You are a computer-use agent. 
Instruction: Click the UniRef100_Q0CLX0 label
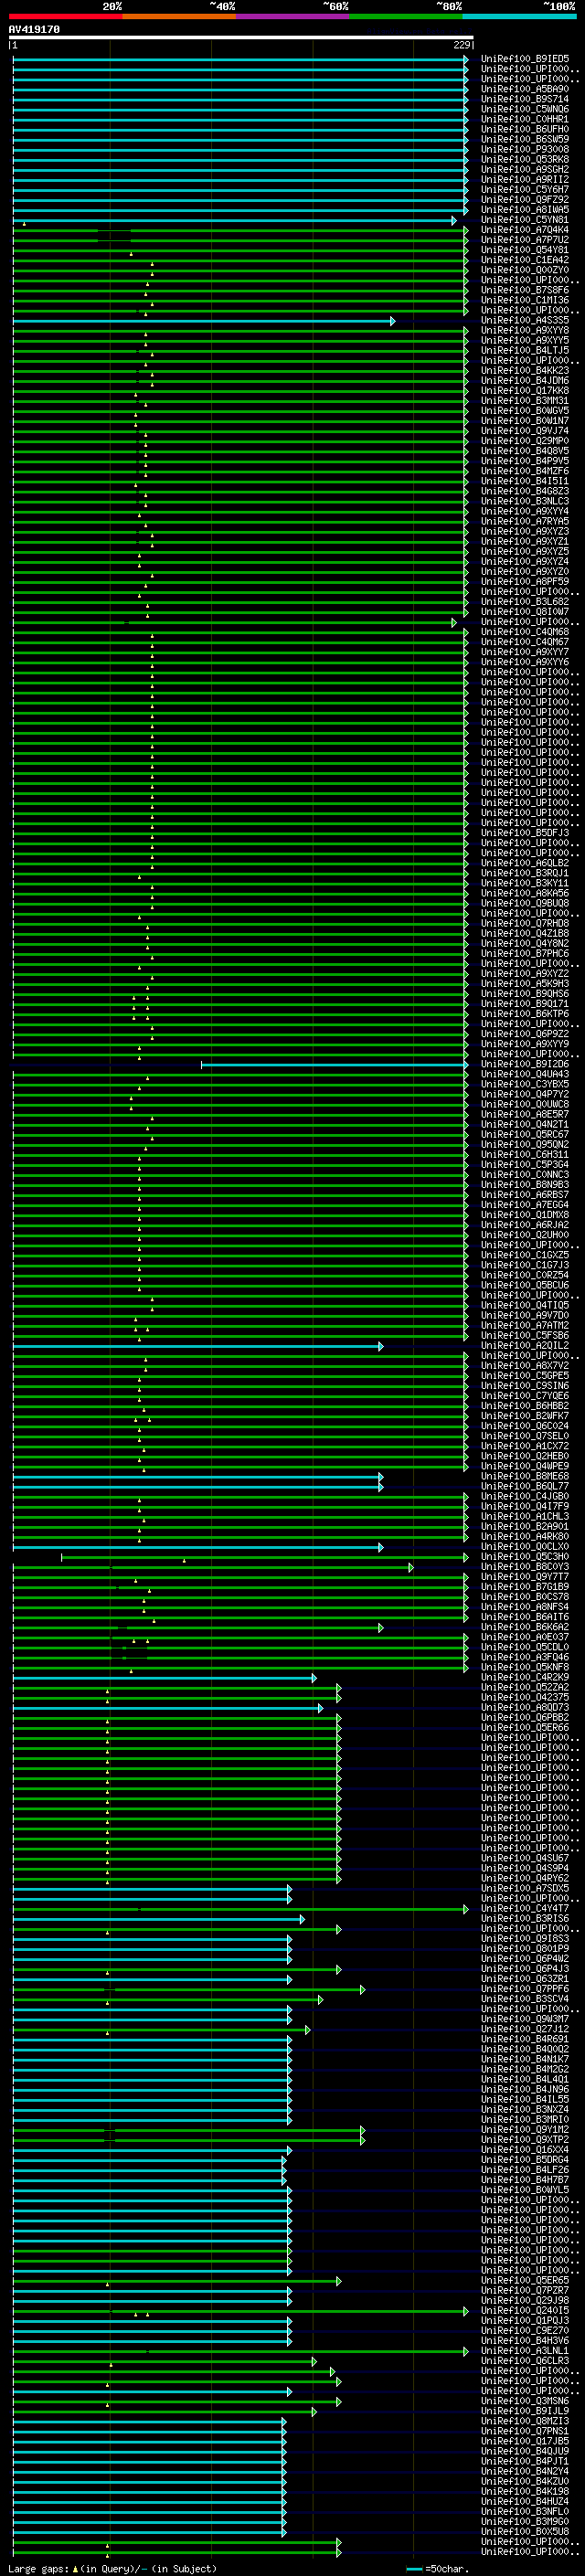(525, 1547)
